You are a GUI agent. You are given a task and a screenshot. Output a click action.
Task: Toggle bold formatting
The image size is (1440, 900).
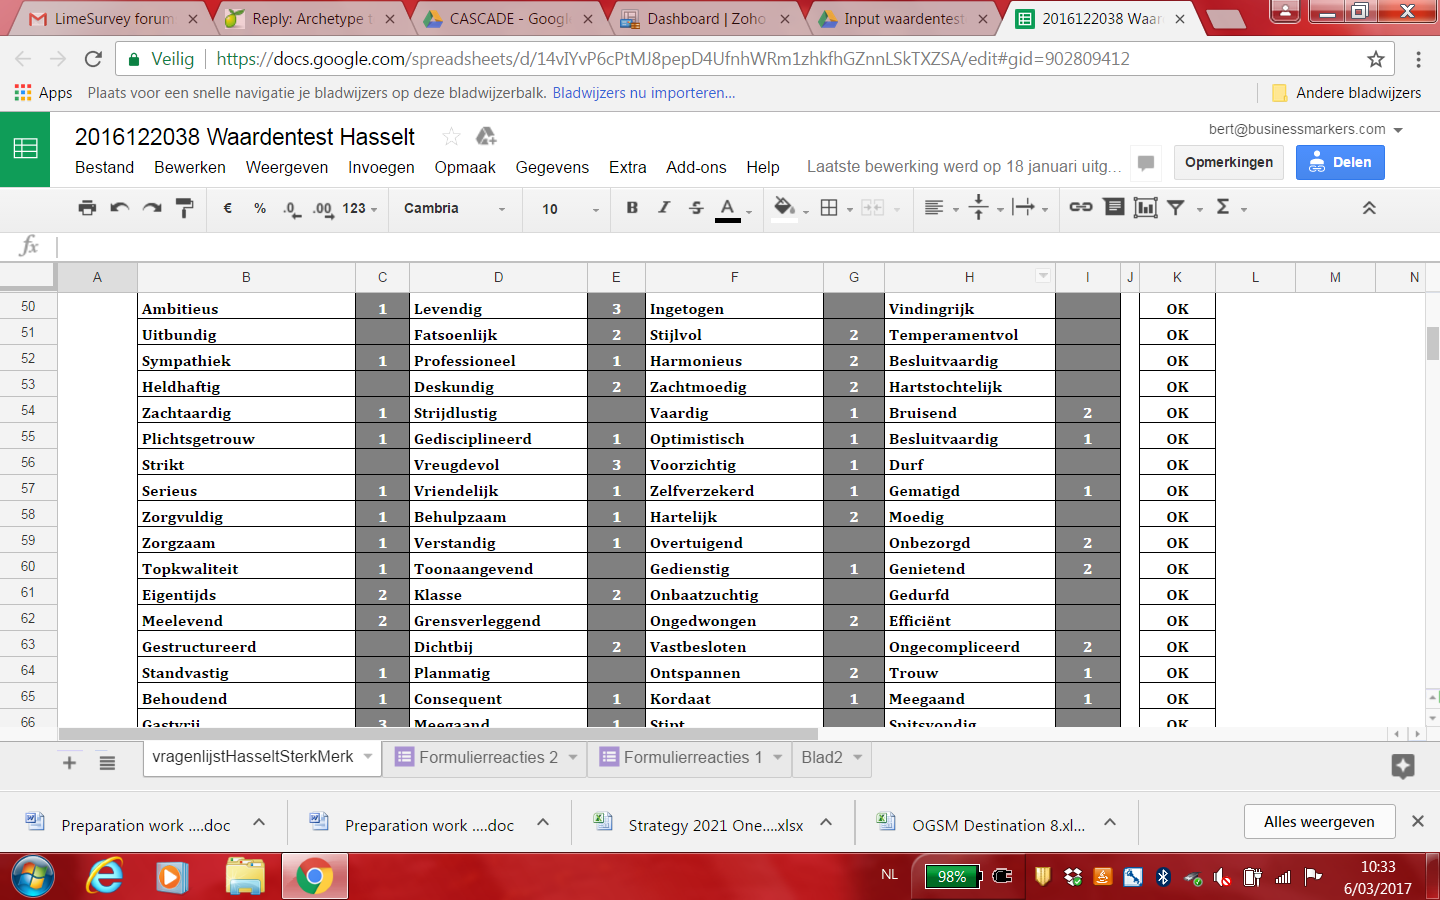tap(632, 208)
